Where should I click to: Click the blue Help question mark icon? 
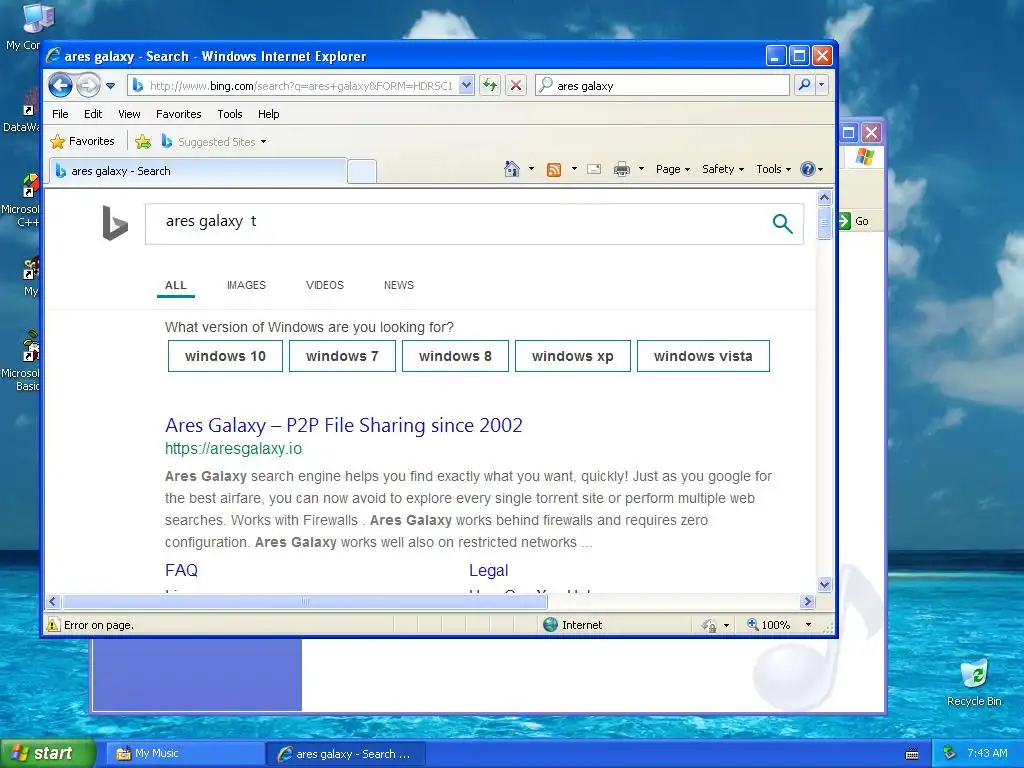[x=808, y=169]
